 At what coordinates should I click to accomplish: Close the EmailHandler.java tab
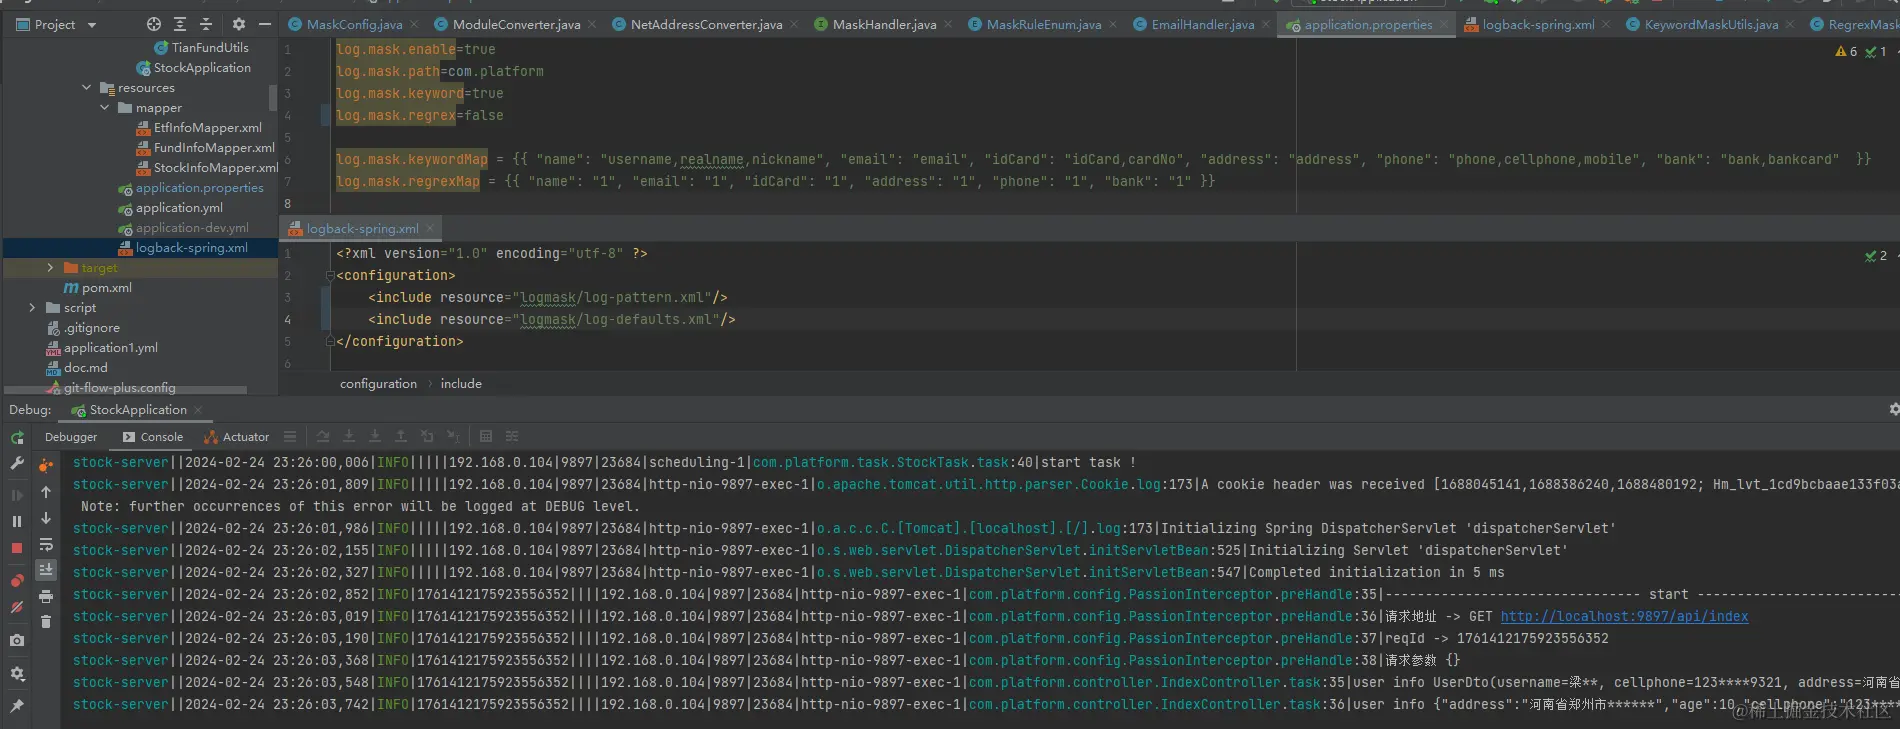[1266, 25]
